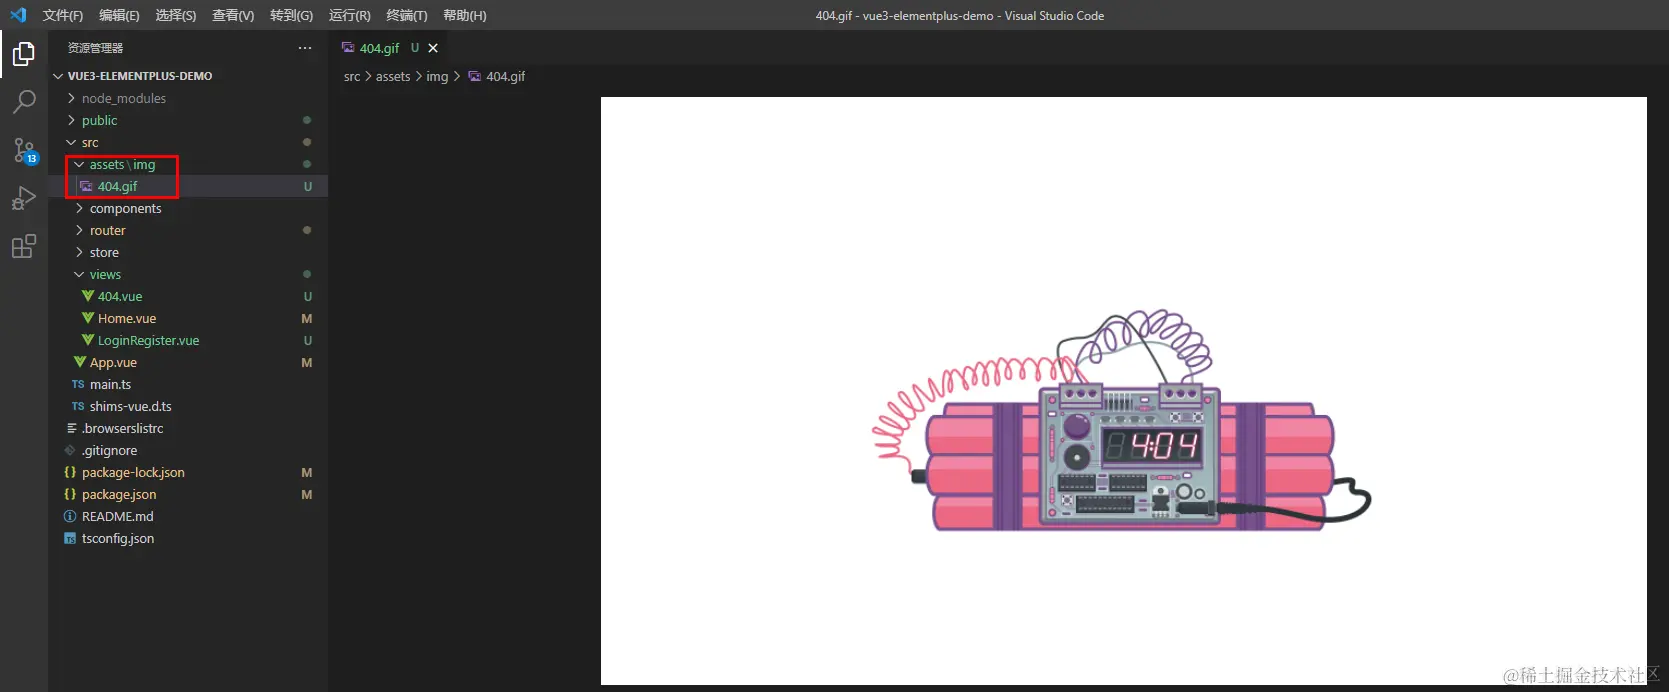1669x692 pixels.
Task: Click the TS icon beside shims-vue.d.ts
Action: pos(78,406)
